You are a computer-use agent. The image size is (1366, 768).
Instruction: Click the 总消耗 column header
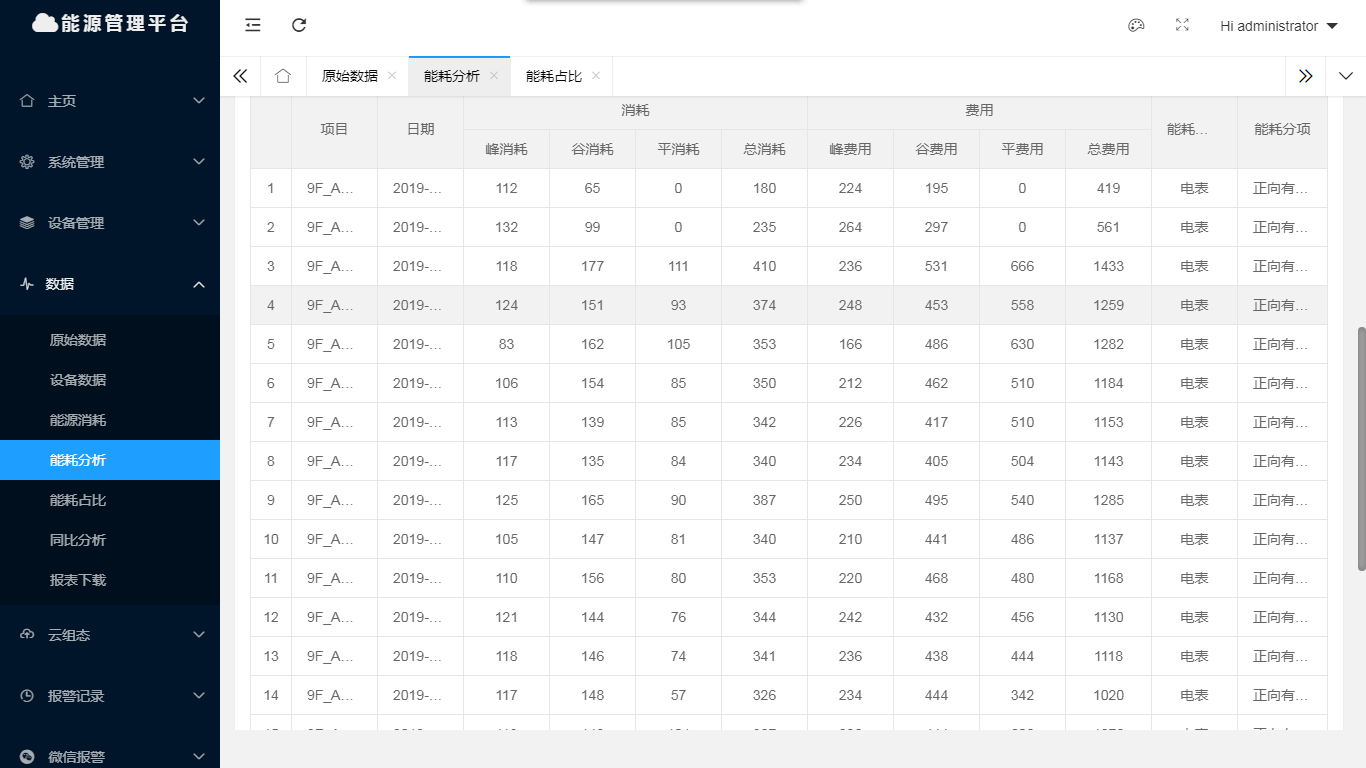point(764,149)
